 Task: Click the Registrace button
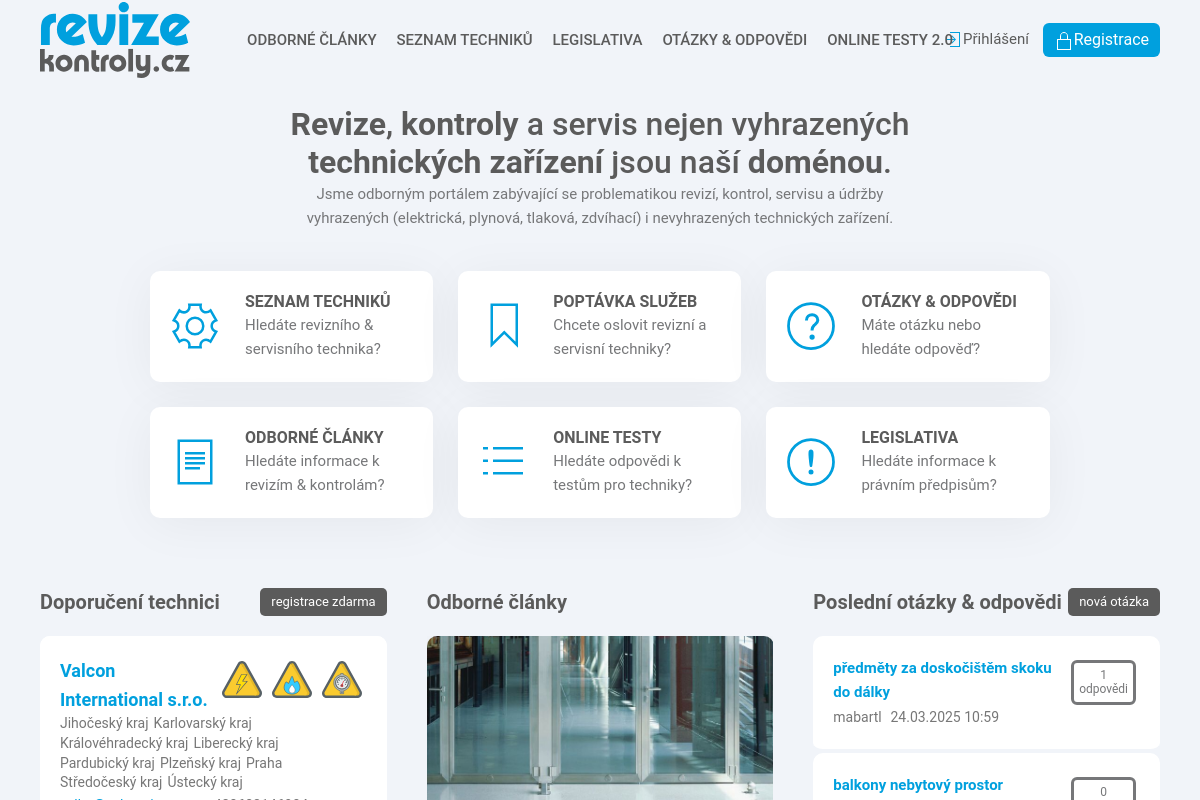1101,40
